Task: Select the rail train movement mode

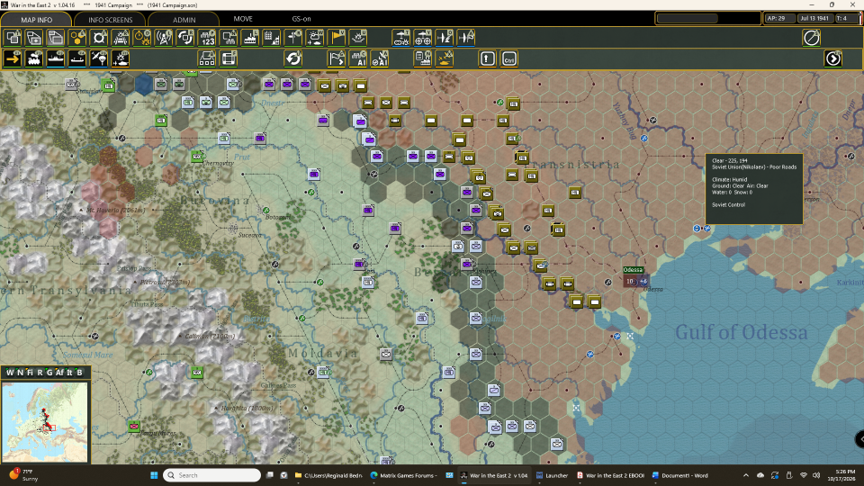Action: point(34,58)
